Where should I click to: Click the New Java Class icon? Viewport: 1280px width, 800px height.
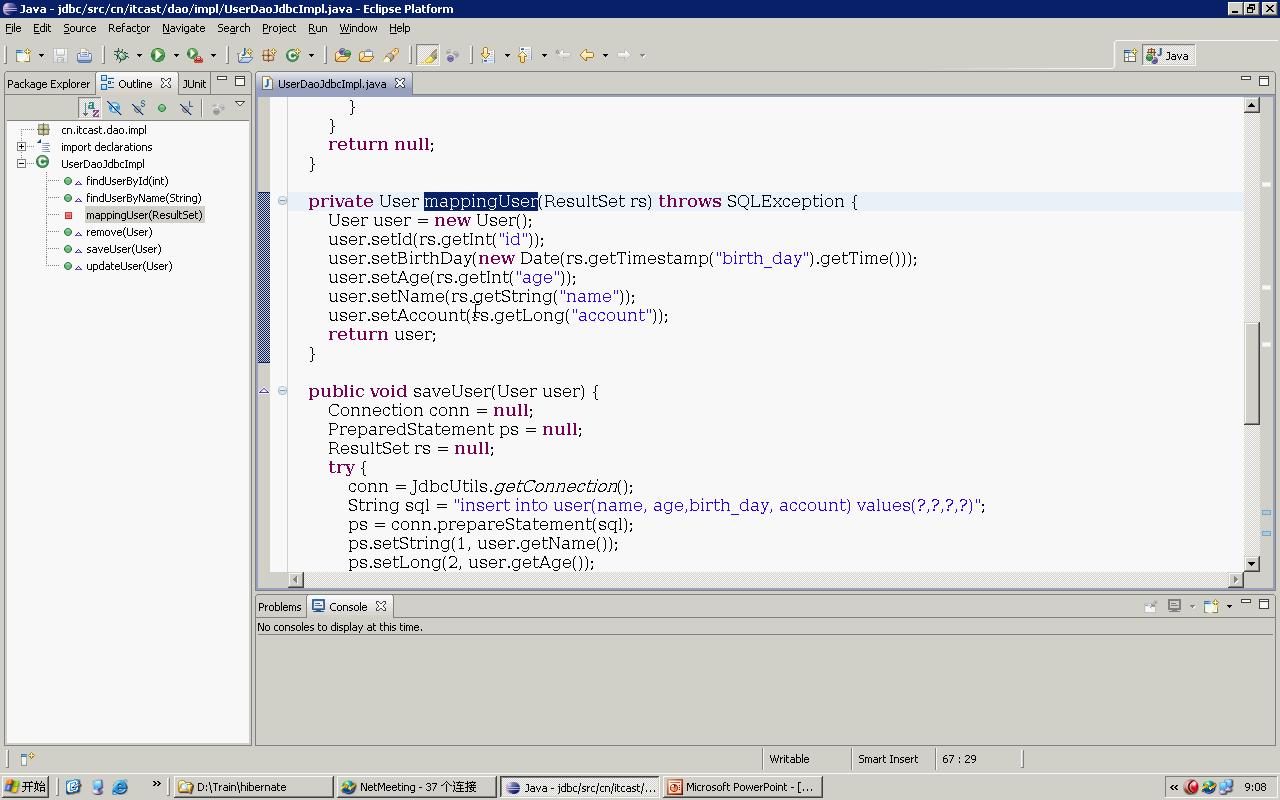pyautogui.click(x=293, y=56)
